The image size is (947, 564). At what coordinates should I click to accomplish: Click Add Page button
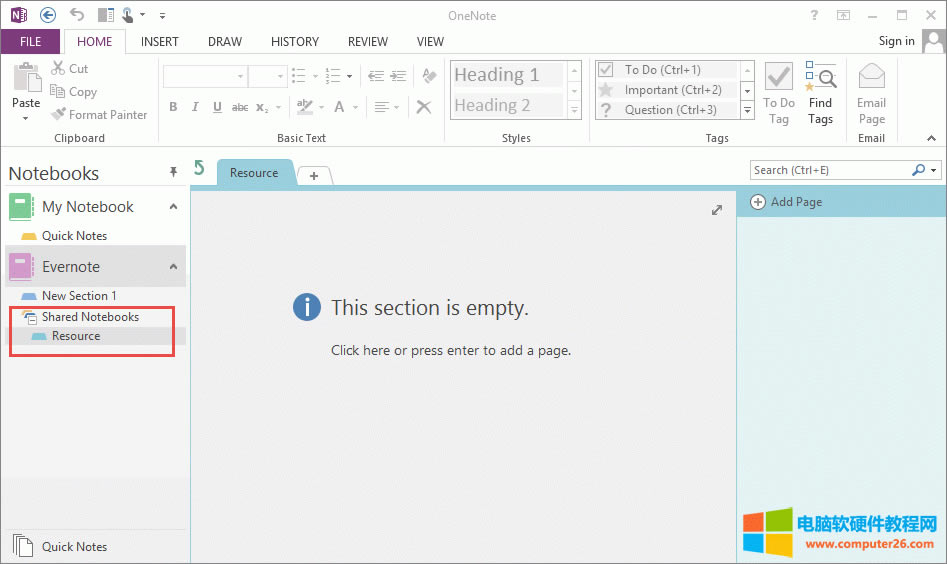click(x=787, y=202)
